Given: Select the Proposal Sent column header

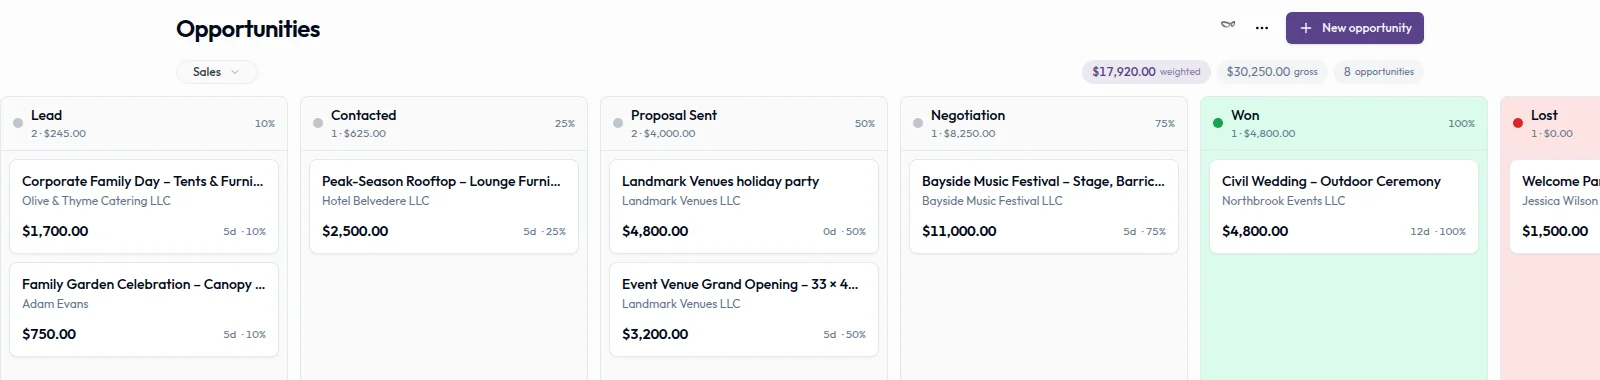Looking at the screenshot, I should (x=744, y=123).
